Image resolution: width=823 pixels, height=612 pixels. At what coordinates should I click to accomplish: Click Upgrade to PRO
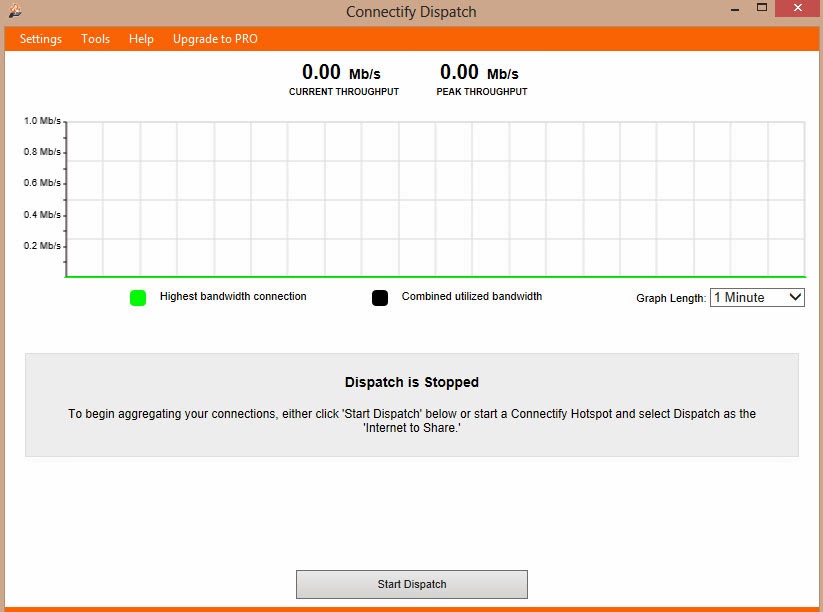pos(215,39)
